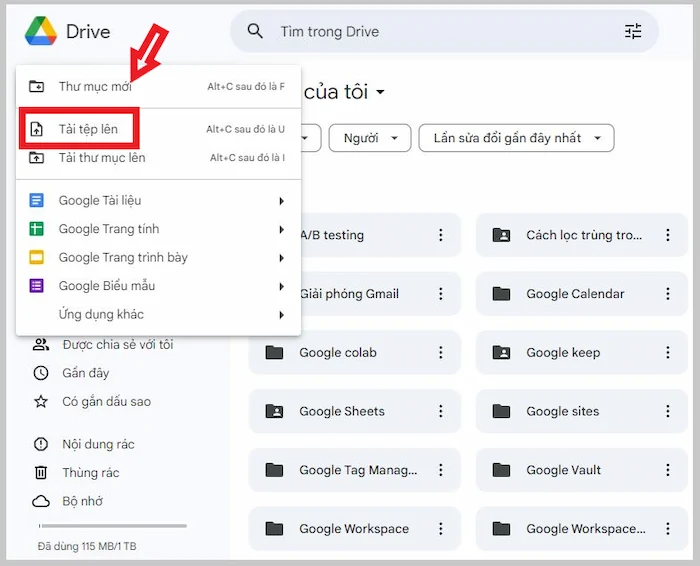Viewport: 700px width, 566px height.
Task: Open Thùng rác in sidebar
Action: click(91, 472)
